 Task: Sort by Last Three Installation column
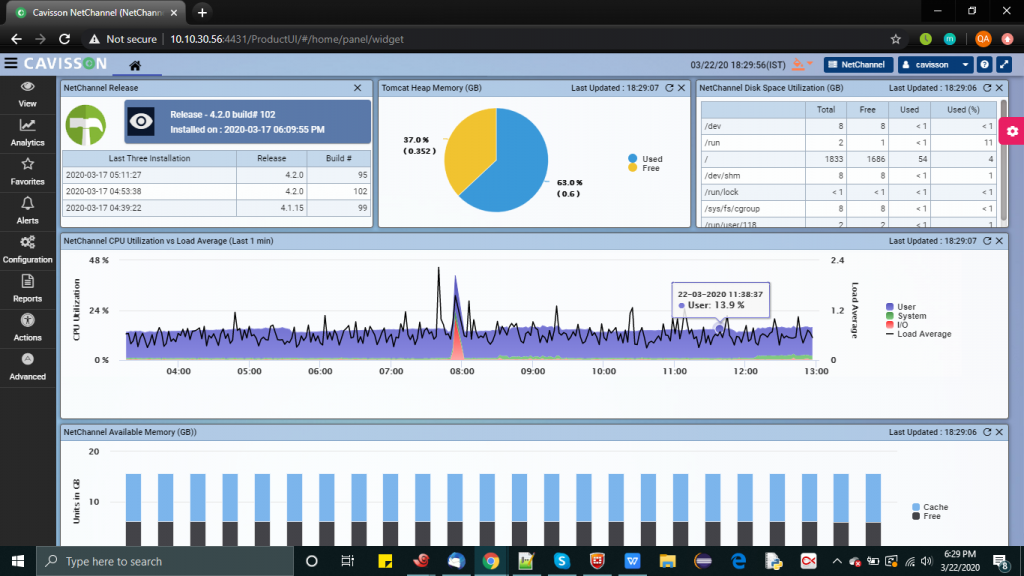[150, 158]
